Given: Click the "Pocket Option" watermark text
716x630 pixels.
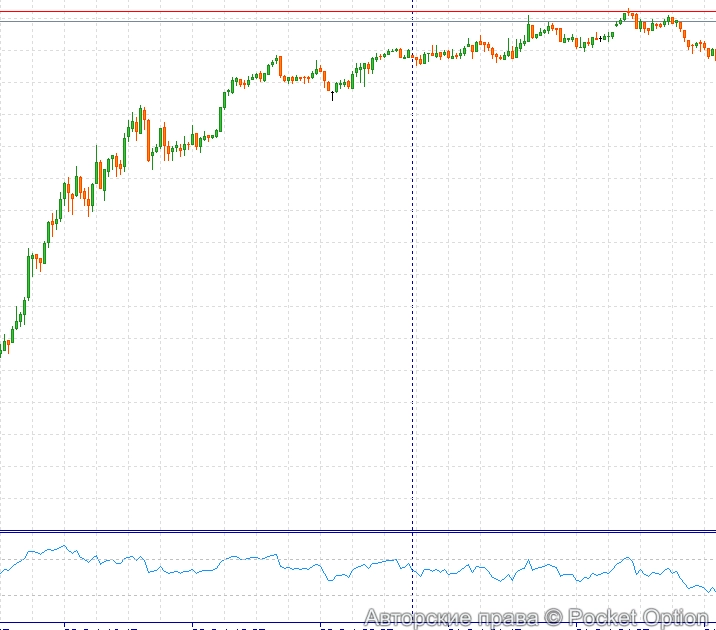Looking at the screenshot, I should (x=638, y=618).
